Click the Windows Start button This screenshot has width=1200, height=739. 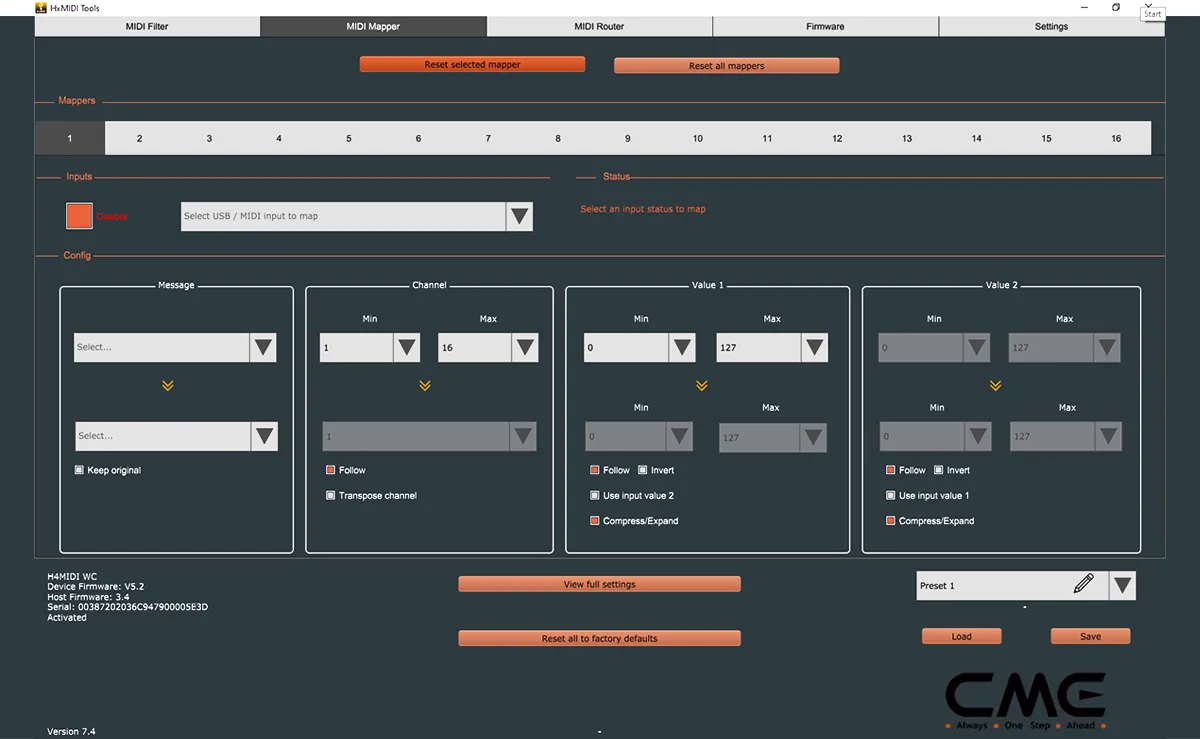click(x=1152, y=13)
